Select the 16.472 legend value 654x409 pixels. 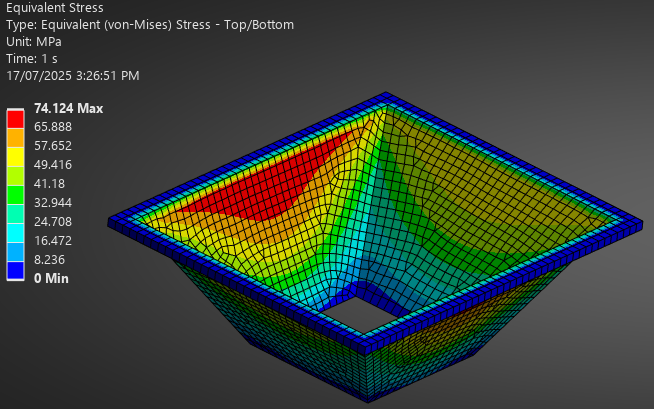53,241
